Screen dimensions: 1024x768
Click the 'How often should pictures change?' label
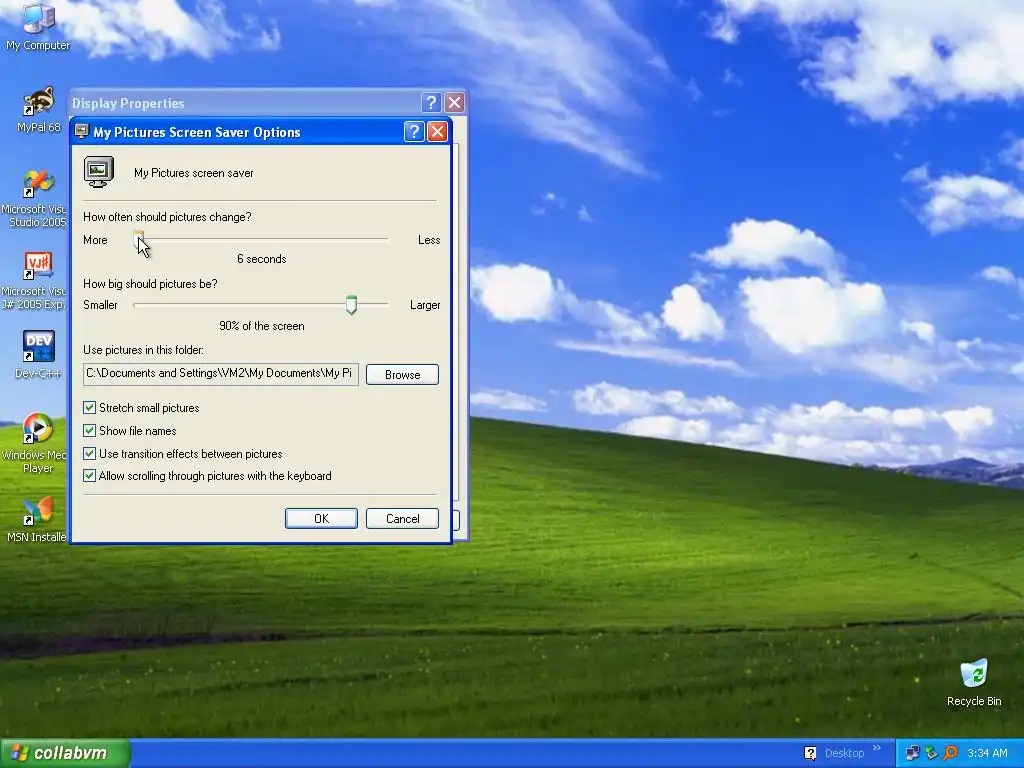pyautogui.click(x=167, y=217)
